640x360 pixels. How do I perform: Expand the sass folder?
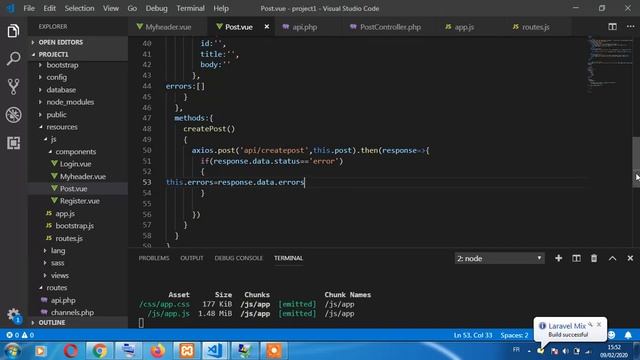coord(58,263)
